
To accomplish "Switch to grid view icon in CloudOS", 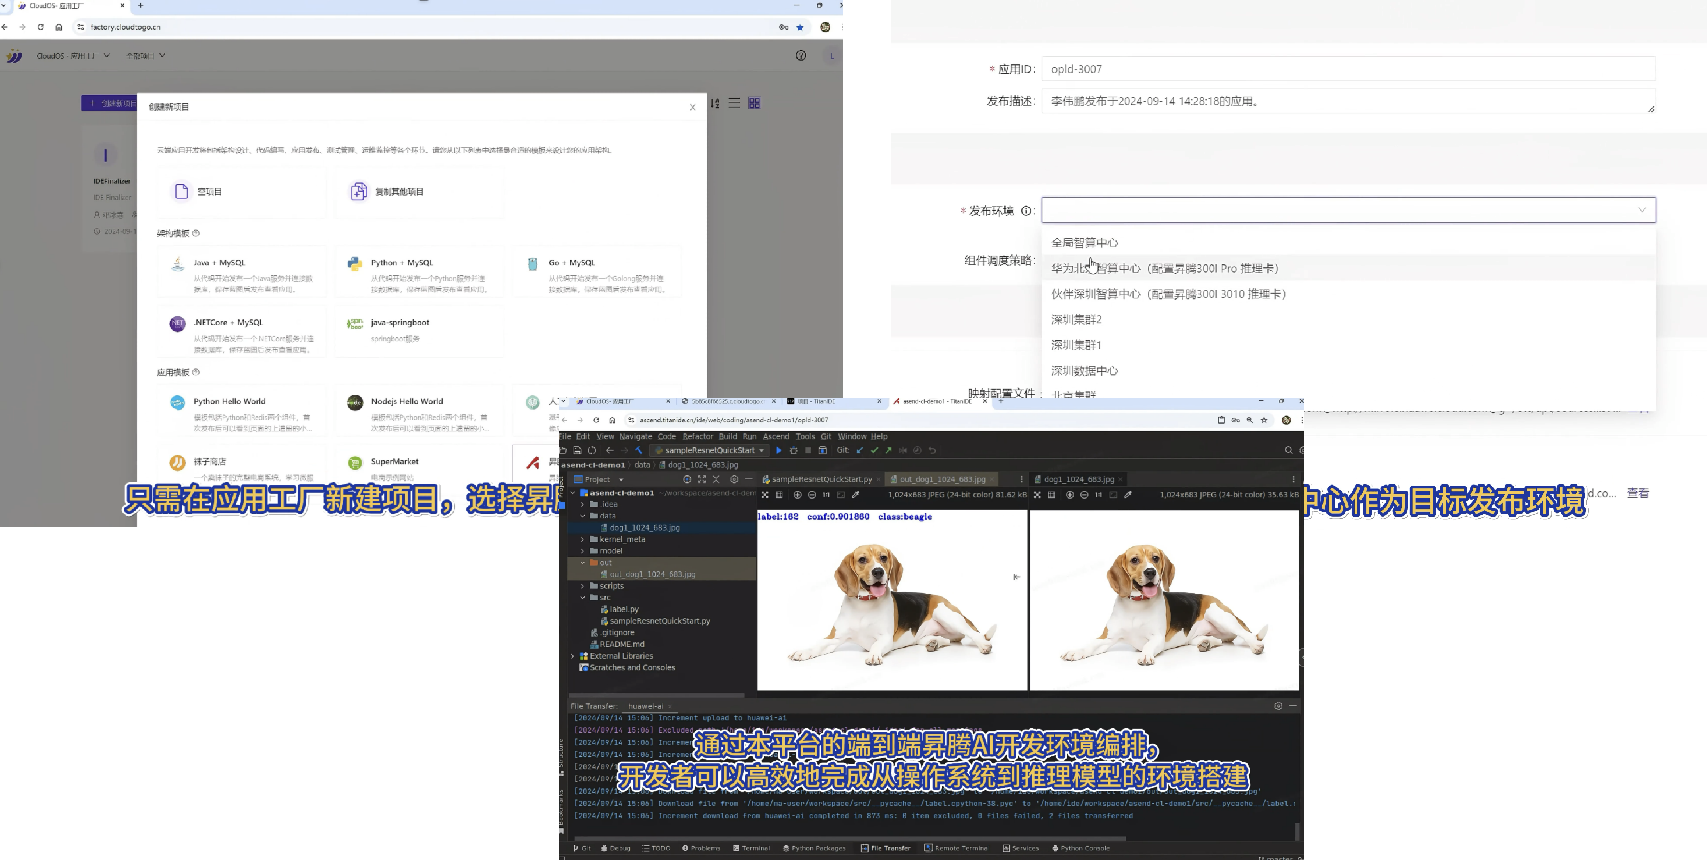I will point(754,103).
